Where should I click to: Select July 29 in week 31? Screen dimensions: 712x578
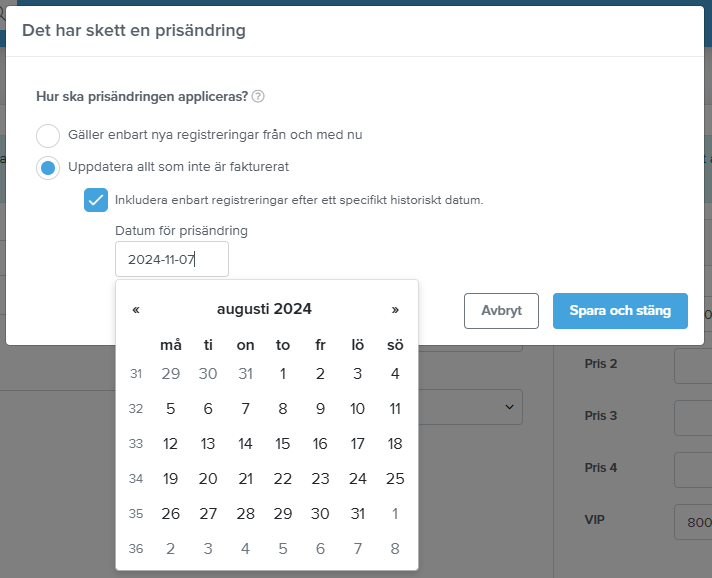coord(170,374)
